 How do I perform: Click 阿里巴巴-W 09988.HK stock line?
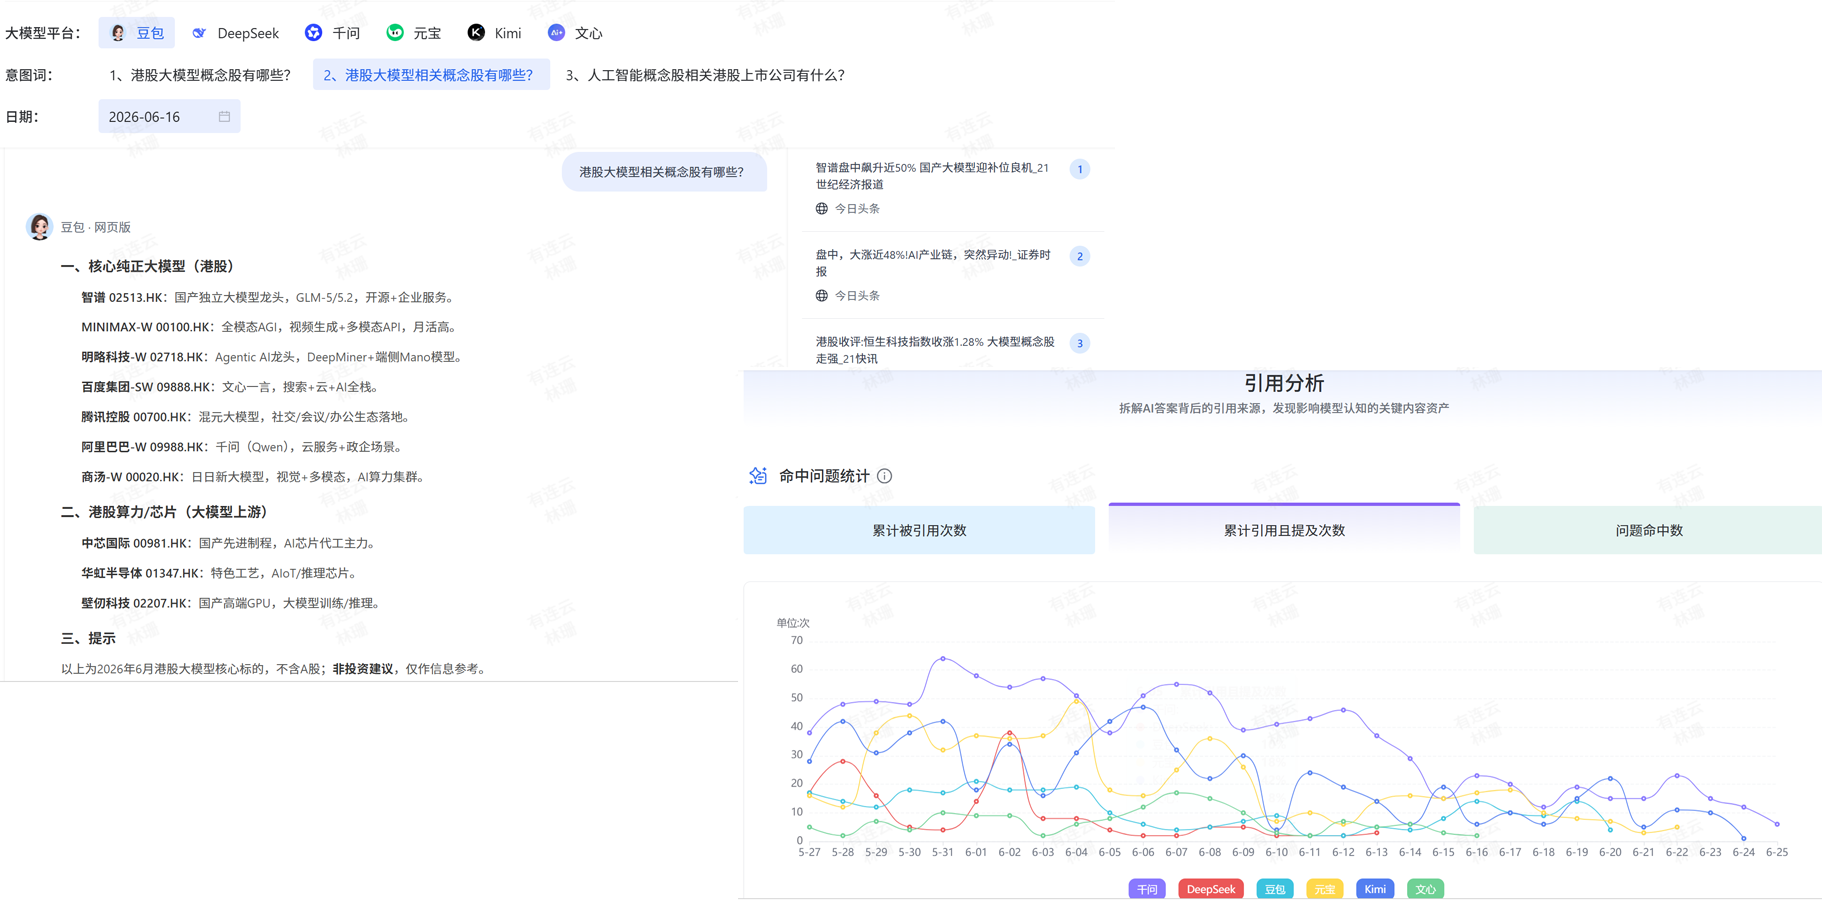coord(244,447)
